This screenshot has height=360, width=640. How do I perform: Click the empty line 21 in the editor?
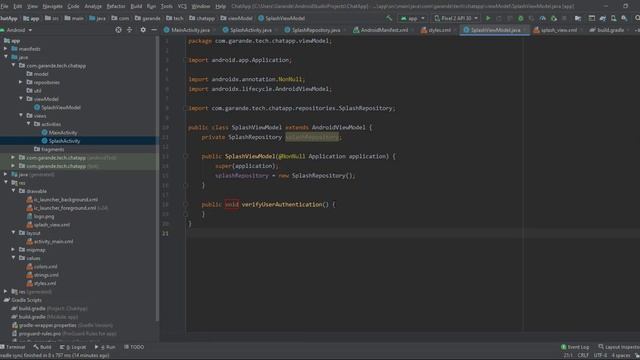(x=412, y=233)
